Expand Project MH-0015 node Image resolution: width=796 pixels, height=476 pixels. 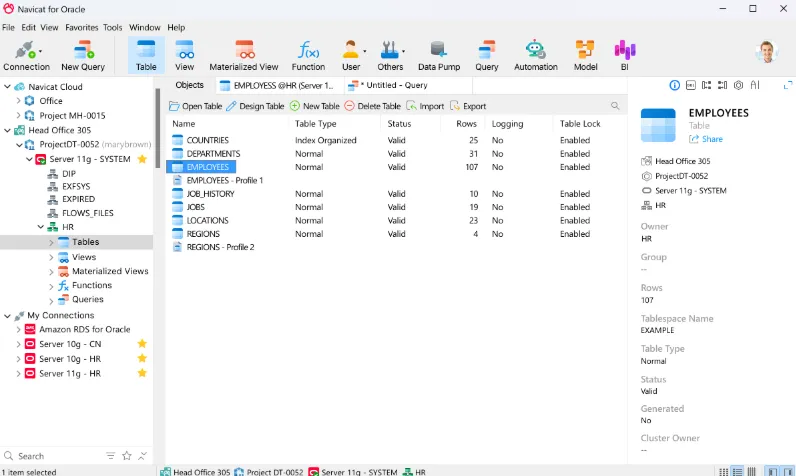18,116
